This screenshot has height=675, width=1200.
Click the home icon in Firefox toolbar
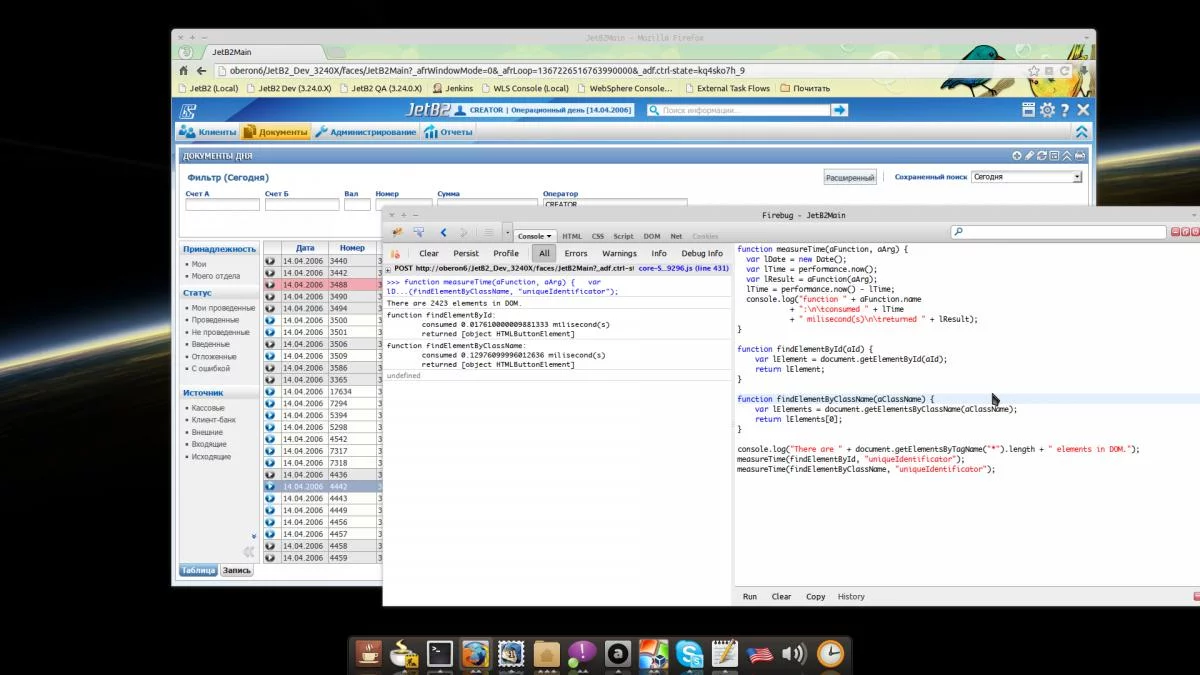click(183, 71)
